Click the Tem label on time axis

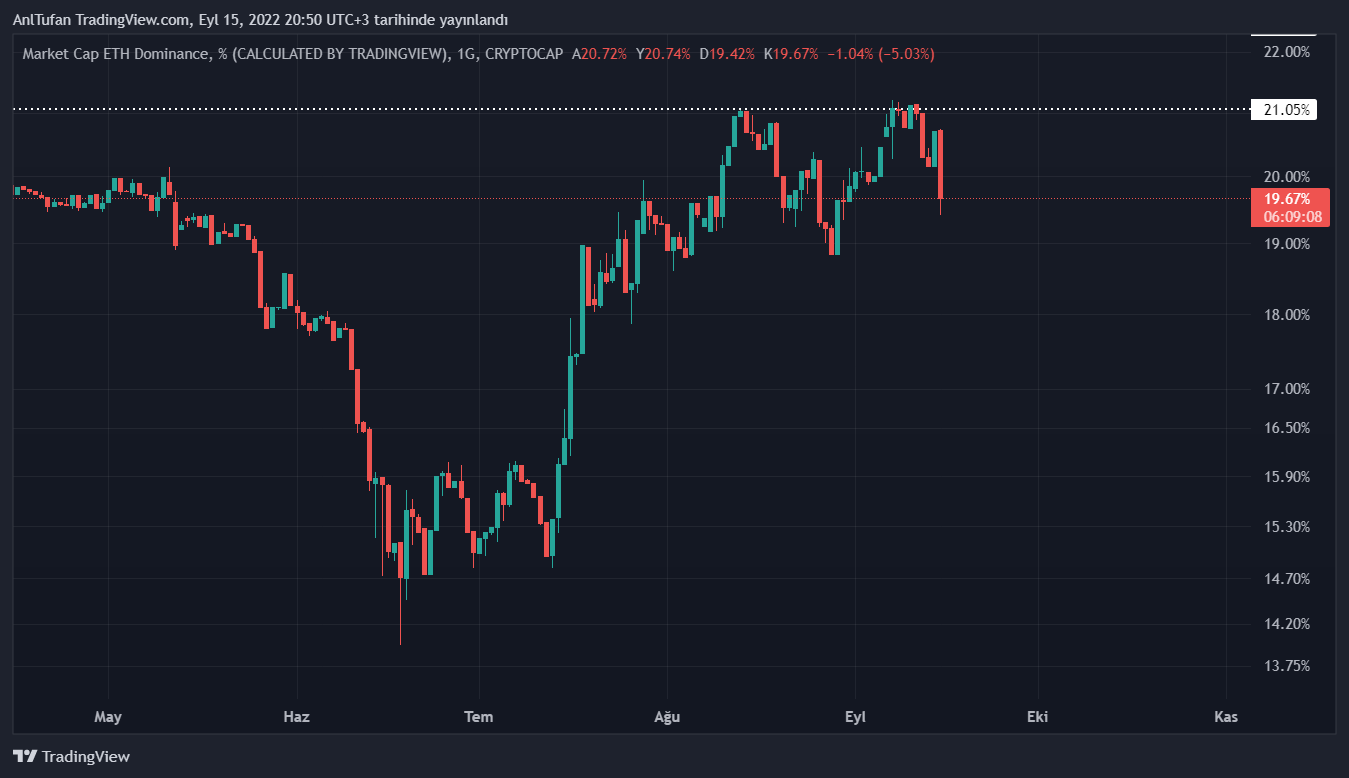[x=479, y=717]
